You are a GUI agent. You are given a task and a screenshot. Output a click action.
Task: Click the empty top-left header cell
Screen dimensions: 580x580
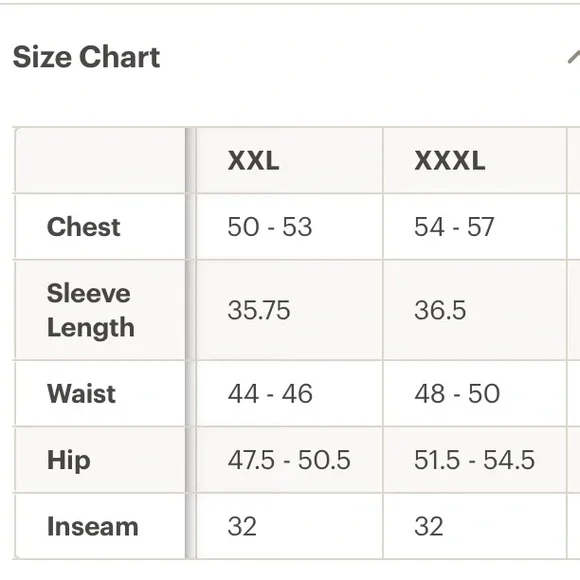(100, 160)
